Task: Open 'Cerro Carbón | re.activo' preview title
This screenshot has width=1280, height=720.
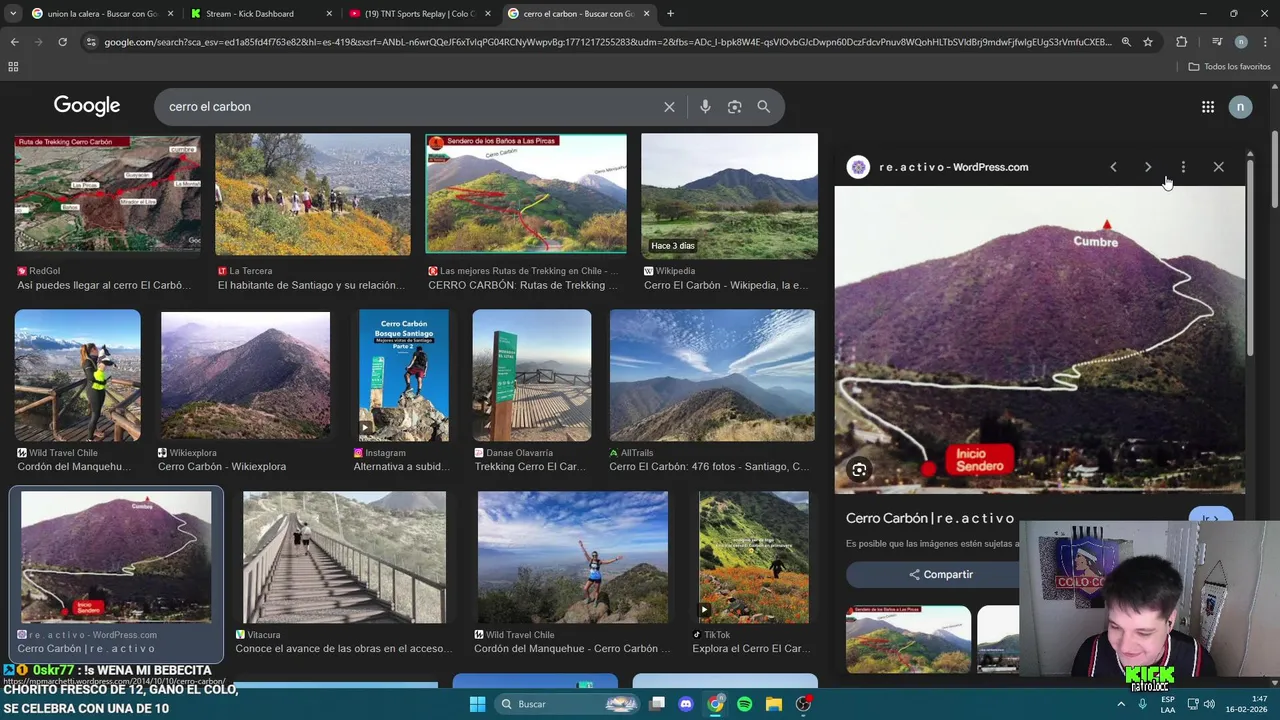Action: 930,518
